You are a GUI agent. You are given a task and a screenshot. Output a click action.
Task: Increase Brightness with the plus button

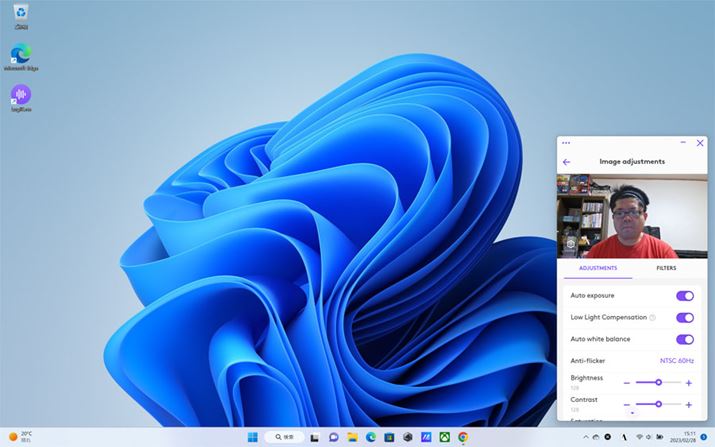coord(689,383)
